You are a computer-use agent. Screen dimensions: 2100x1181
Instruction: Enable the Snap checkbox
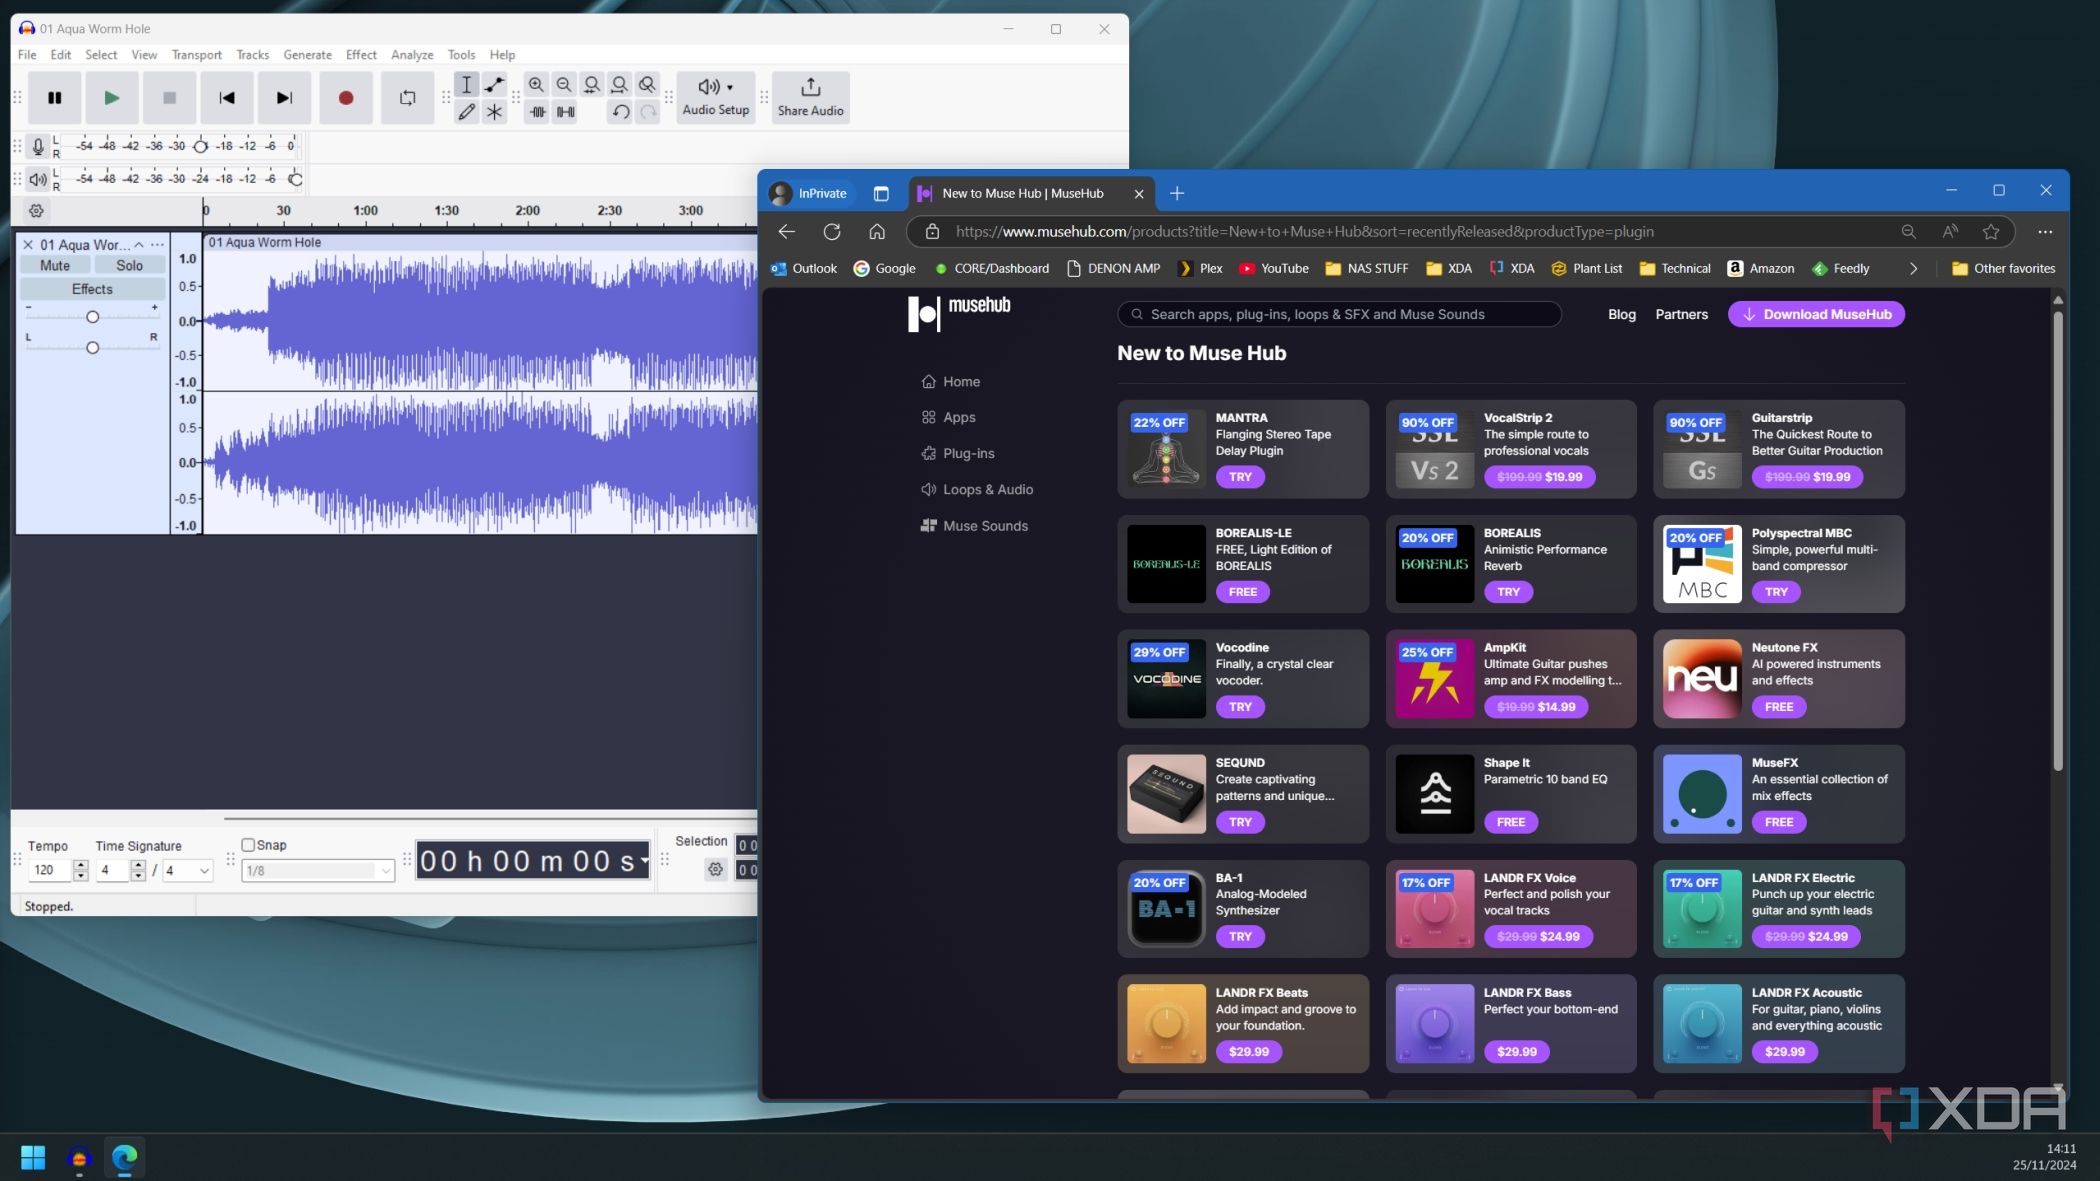click(248, 845)
